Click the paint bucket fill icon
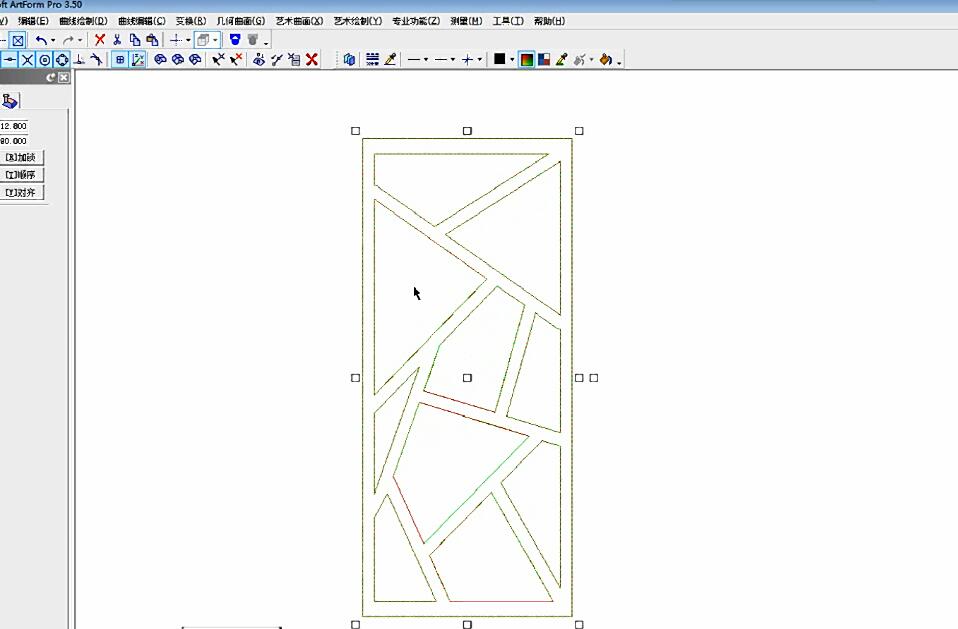958x629 pixels. (605, 60)
